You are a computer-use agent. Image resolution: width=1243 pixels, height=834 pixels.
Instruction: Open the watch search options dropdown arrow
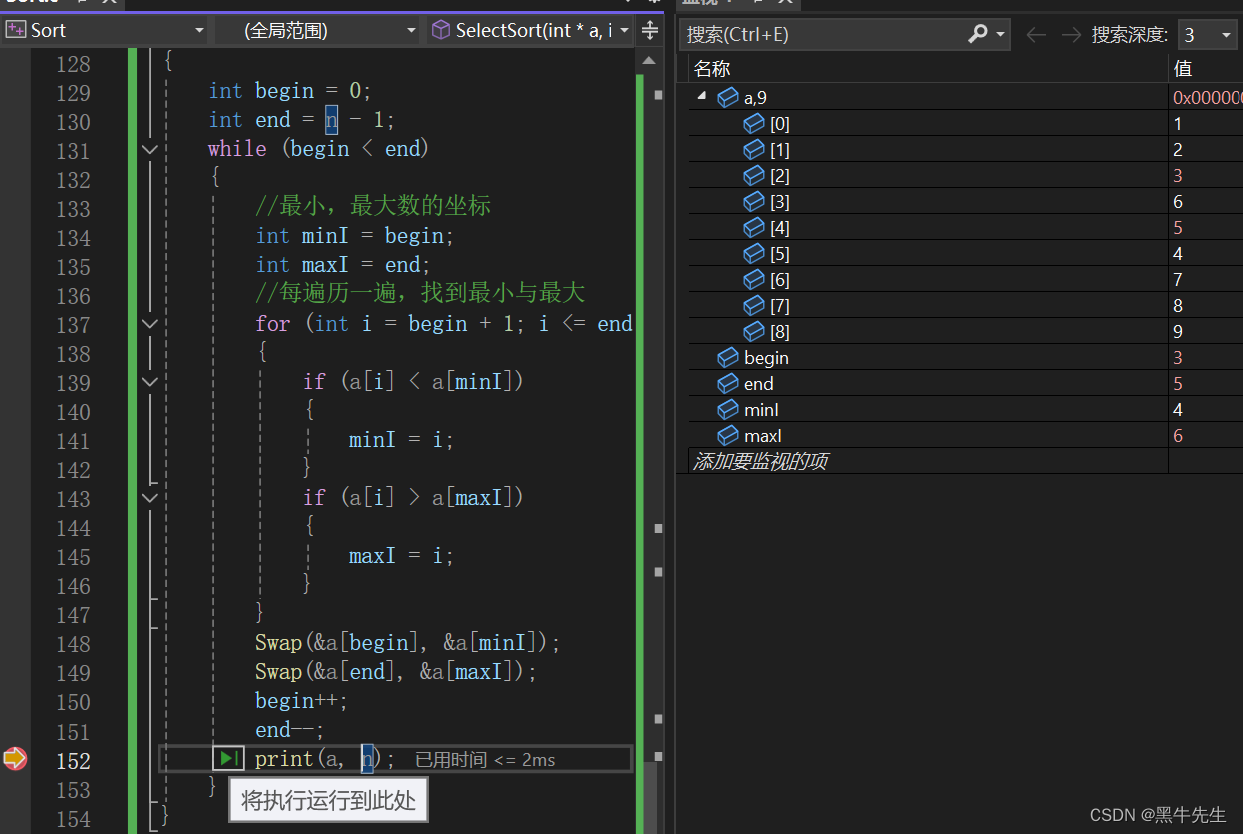click(1001, 35)
